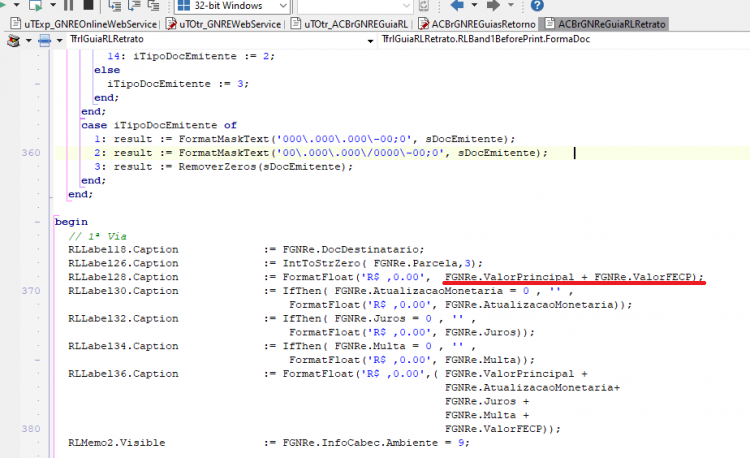Click the '00\.000\.000\/0000\-00;0' mask string

[x=360, y=153]
